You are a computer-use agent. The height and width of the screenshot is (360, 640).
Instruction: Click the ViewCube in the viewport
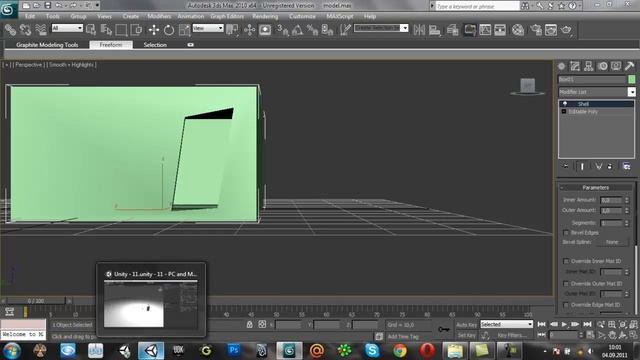[527, 86]
